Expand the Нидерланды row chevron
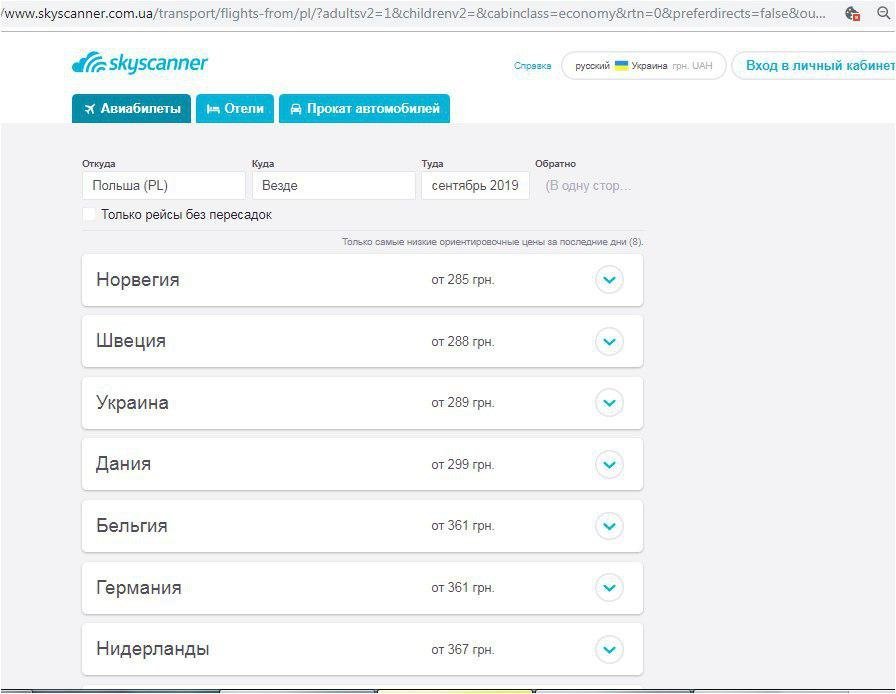 point(609,650)
